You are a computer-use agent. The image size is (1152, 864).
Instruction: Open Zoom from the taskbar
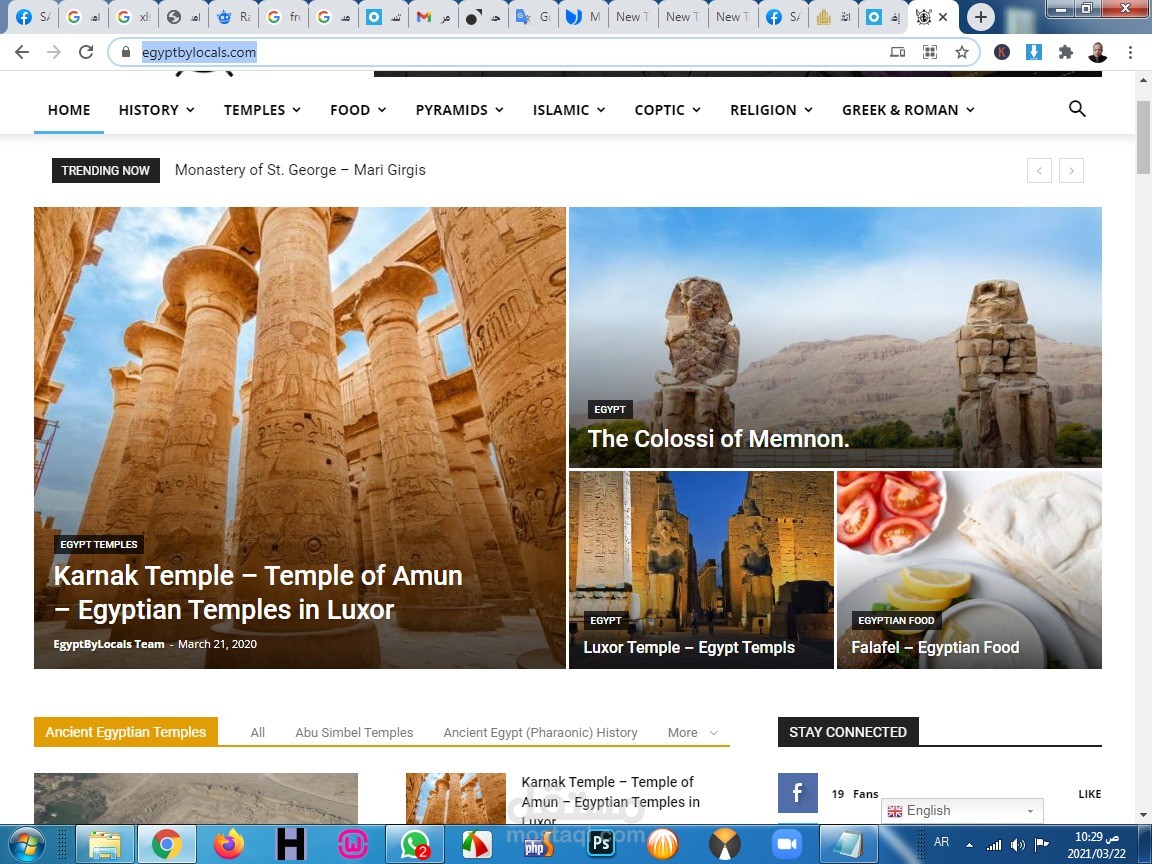(787, 844)
